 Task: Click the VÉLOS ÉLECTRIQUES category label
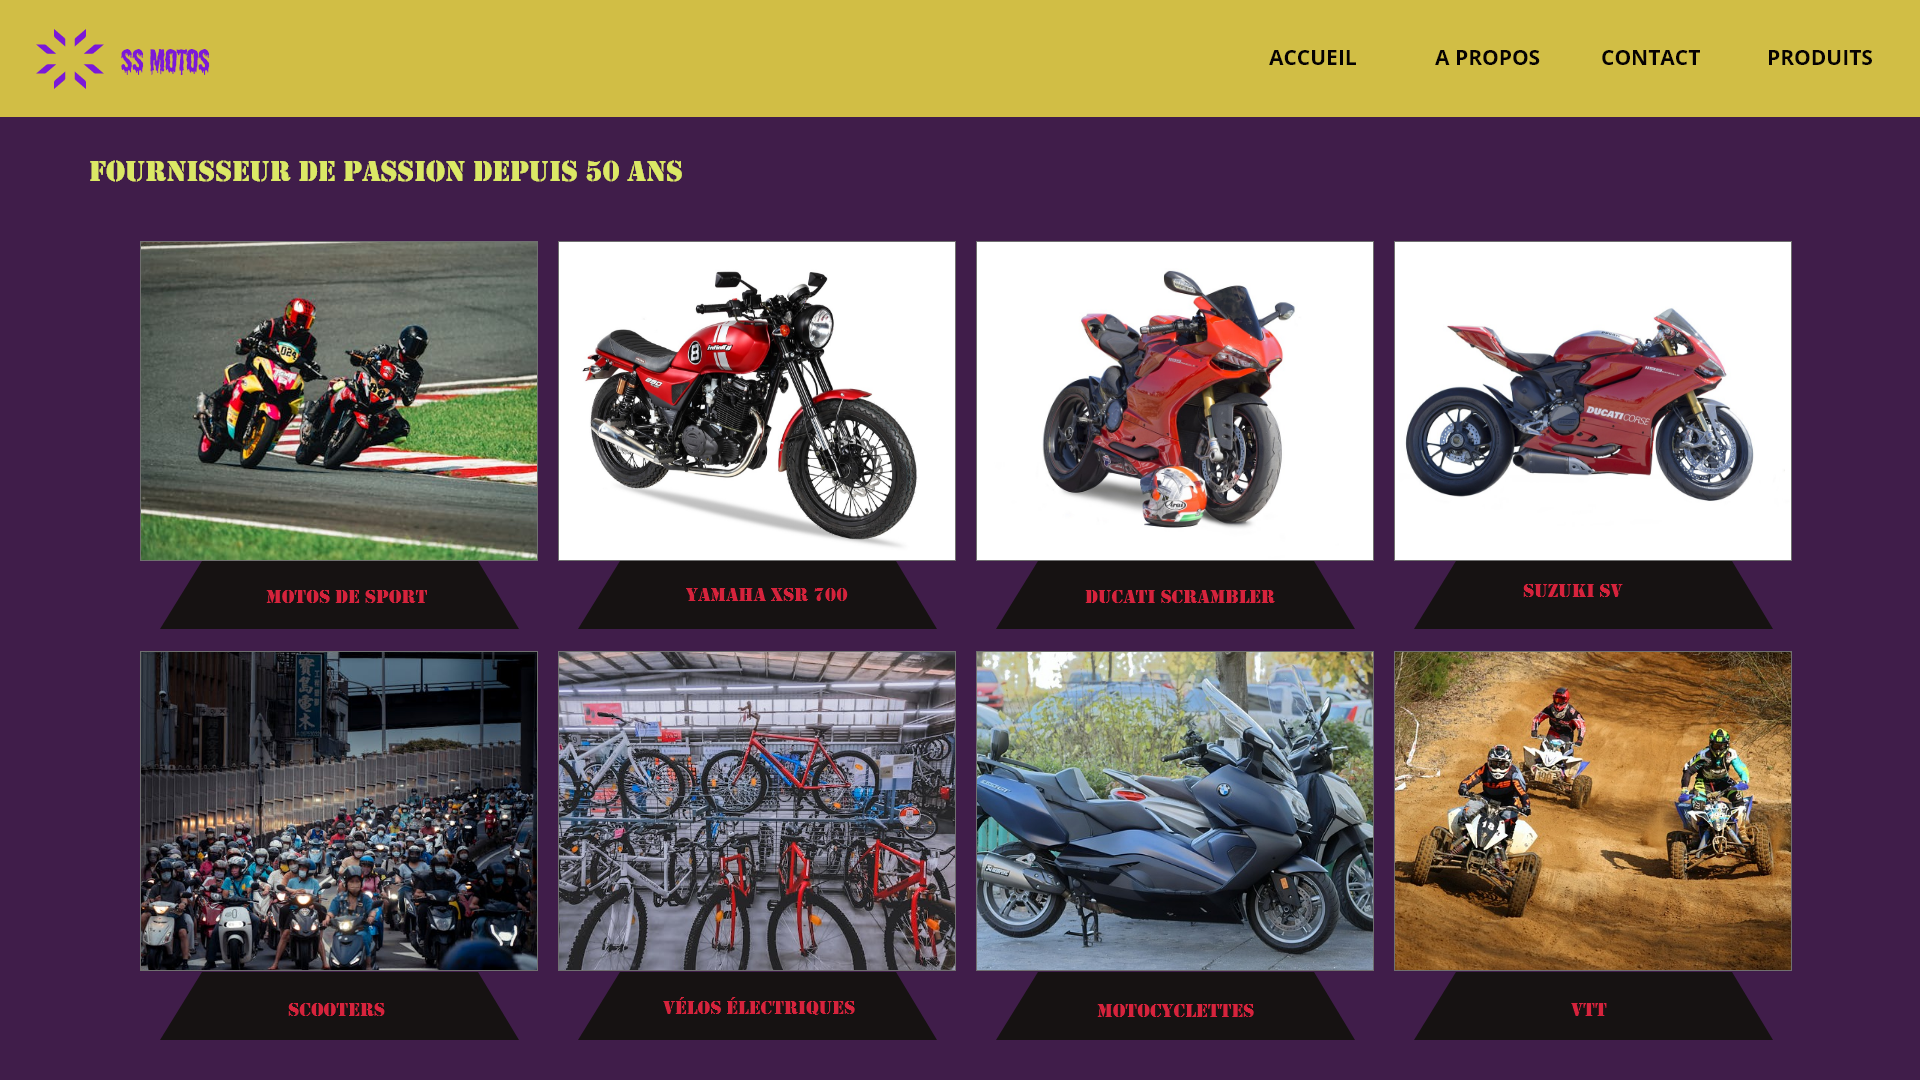[759, 1007]
